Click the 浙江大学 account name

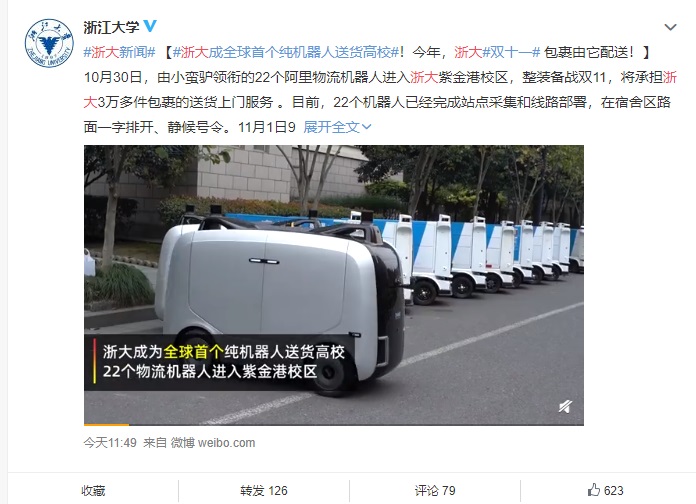pyautogui.click(x=111, y=27)
